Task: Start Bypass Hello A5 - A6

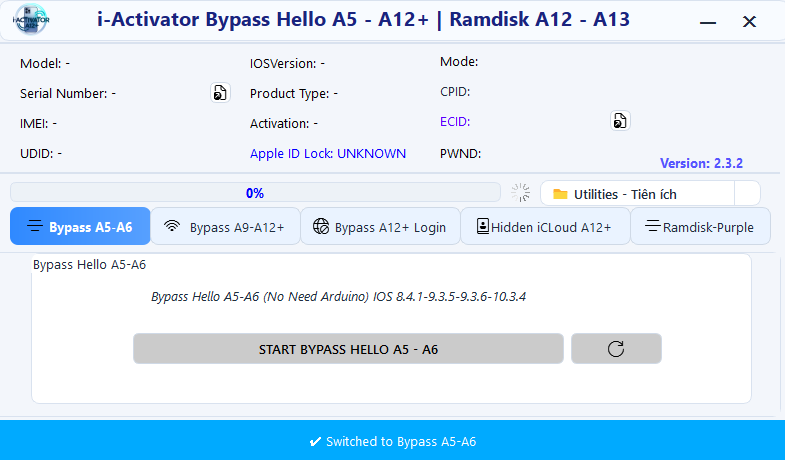Action: tap(348, 349)
